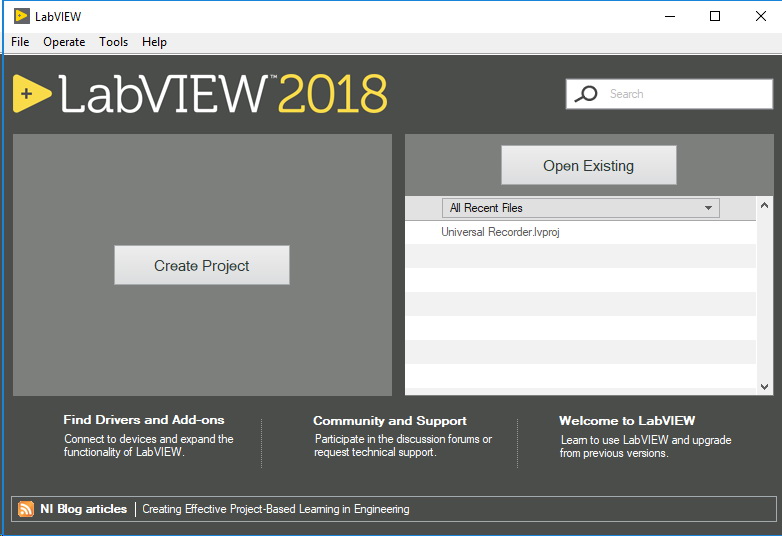Open the NI Blog articles feed
Screen dimensions: 782x536
click(x=83, y=509)
